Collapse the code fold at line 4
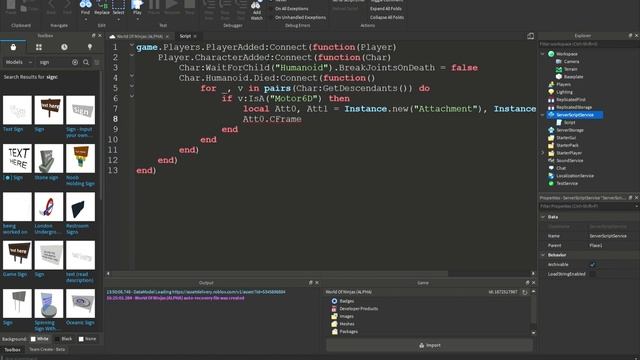 132,76
